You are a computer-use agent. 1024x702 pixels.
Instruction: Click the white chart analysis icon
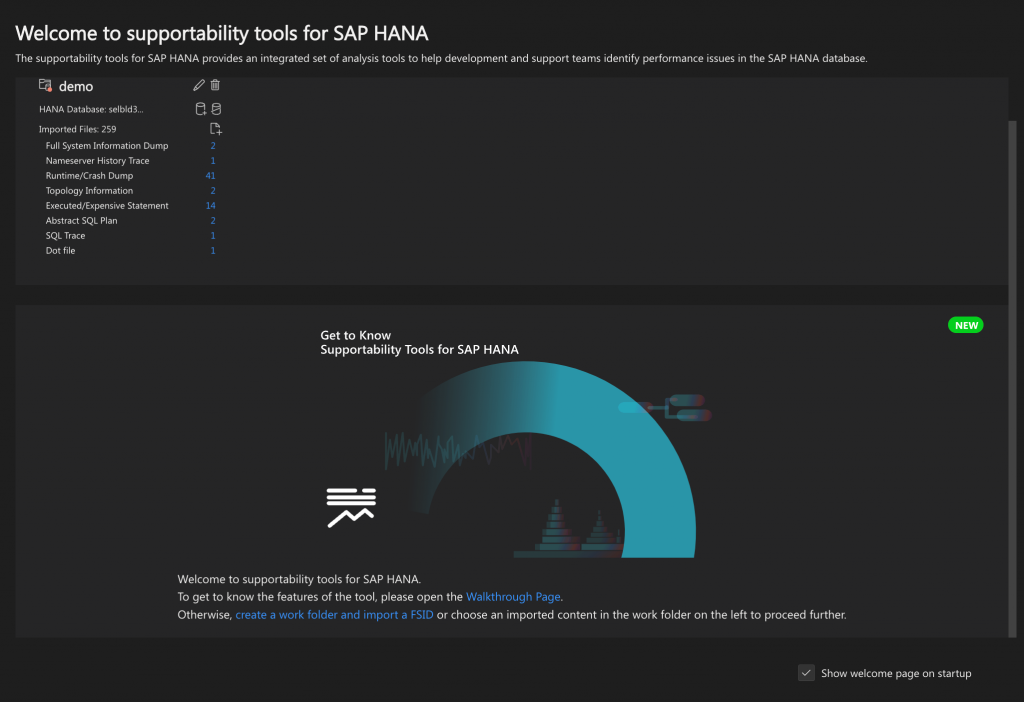point(351,507)
